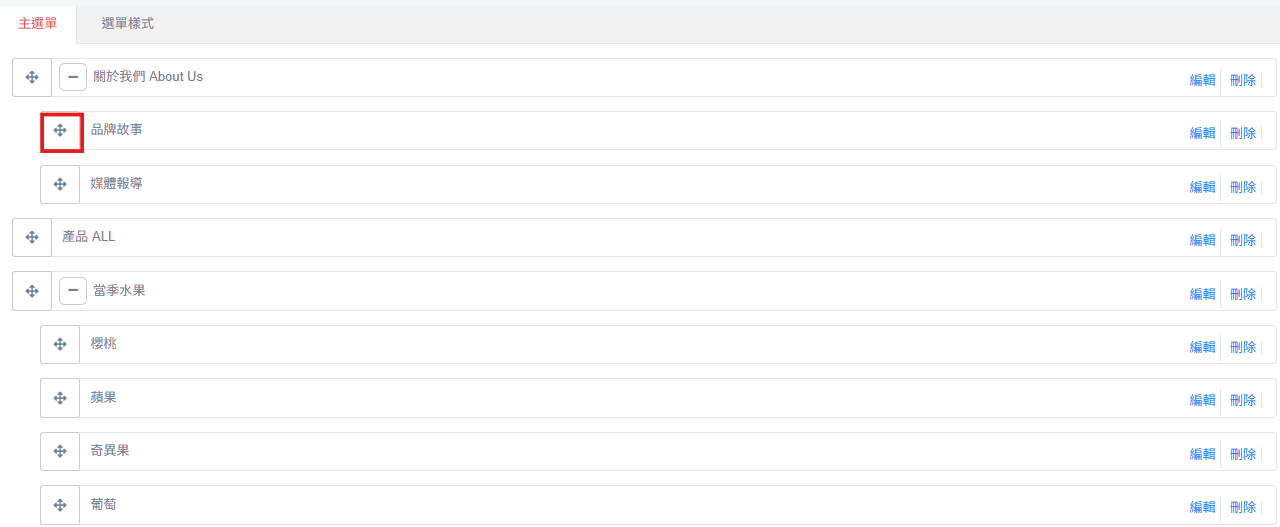This screenshot has width=1280, height=527.
Task: Collapse the 當季水果 submenu
Action: tap(73, 291)
